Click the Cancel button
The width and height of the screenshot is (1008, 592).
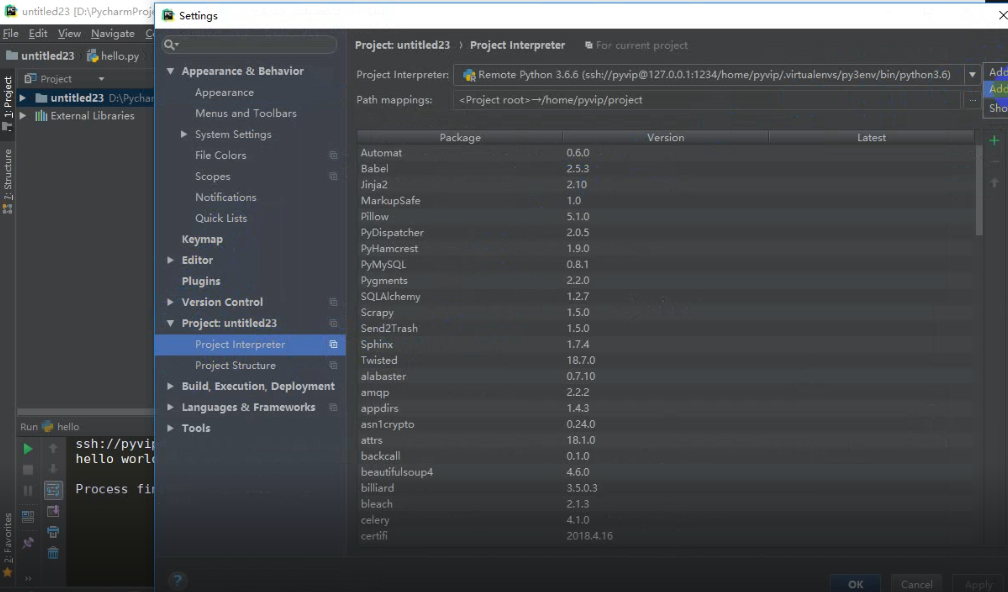coord(916,584)
